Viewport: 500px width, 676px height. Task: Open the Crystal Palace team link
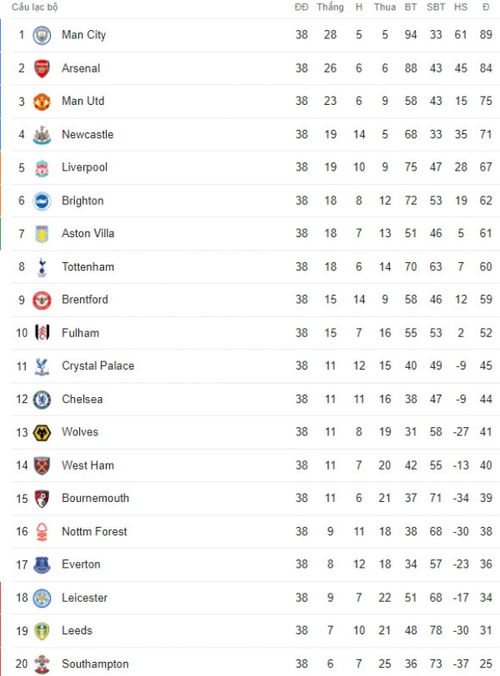[x=98, y=366]
